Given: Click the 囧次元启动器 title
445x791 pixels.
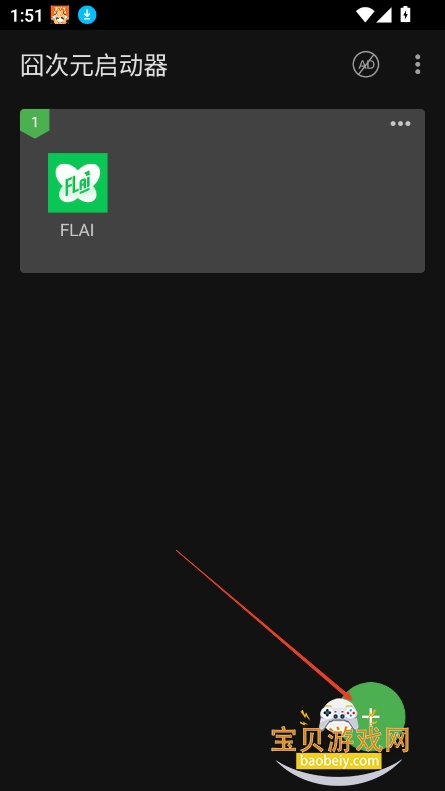Looking at the screenshot, I should tap(94, 66).
